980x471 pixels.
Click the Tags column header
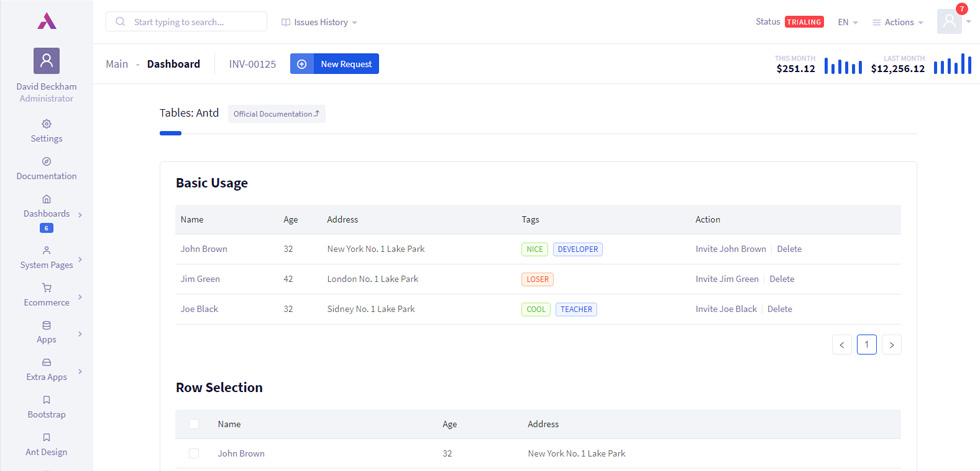pos(531,220)
